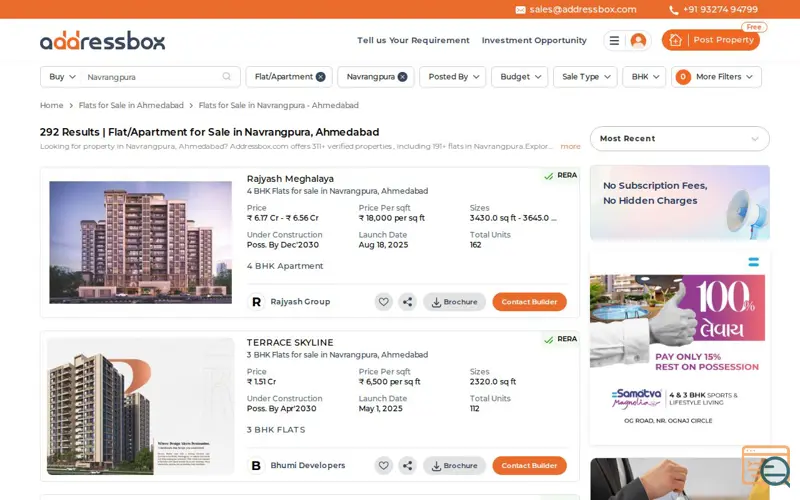
Task: Click the phone icon in top bar
Action: pyautogui.click(x=673, y=10)
